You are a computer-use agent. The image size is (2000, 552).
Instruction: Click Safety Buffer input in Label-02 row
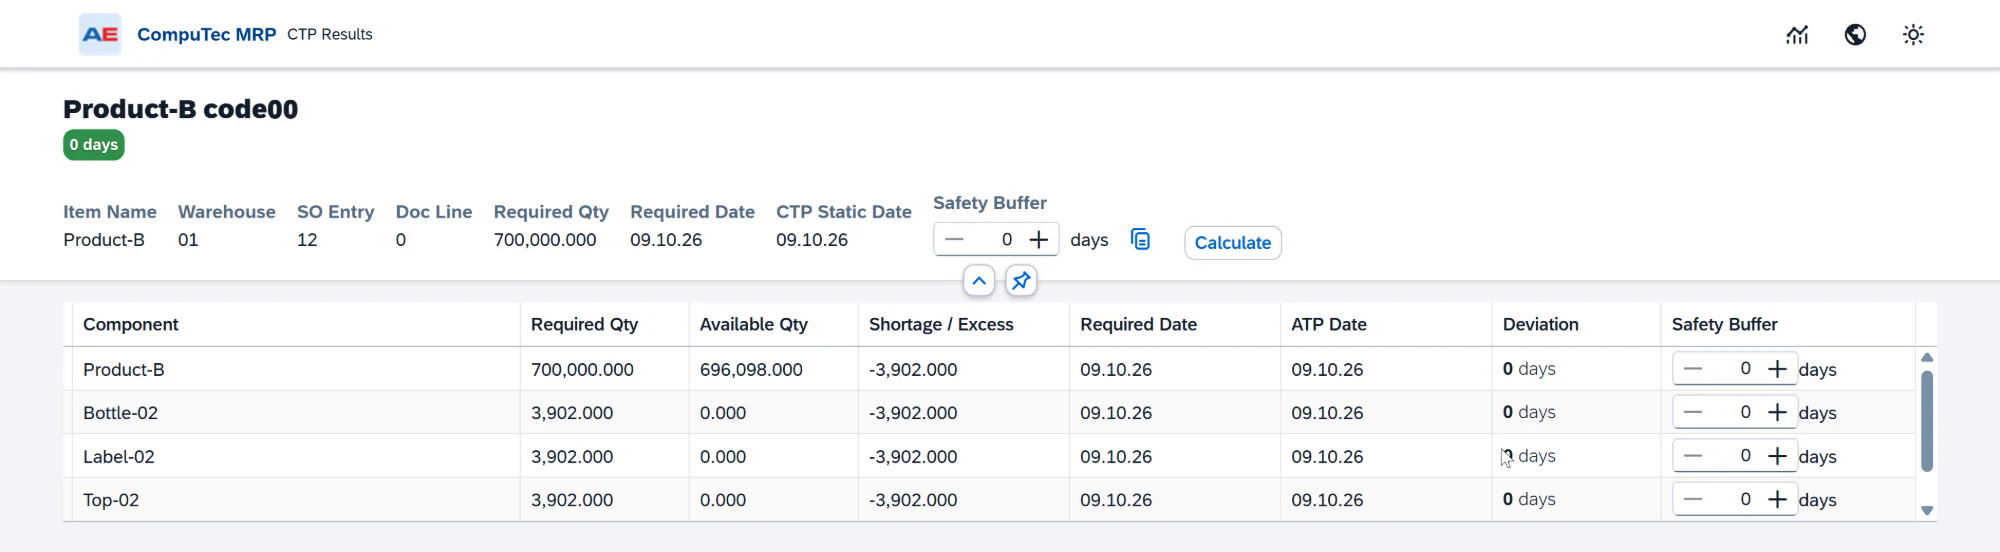(x=1735, y=456)
